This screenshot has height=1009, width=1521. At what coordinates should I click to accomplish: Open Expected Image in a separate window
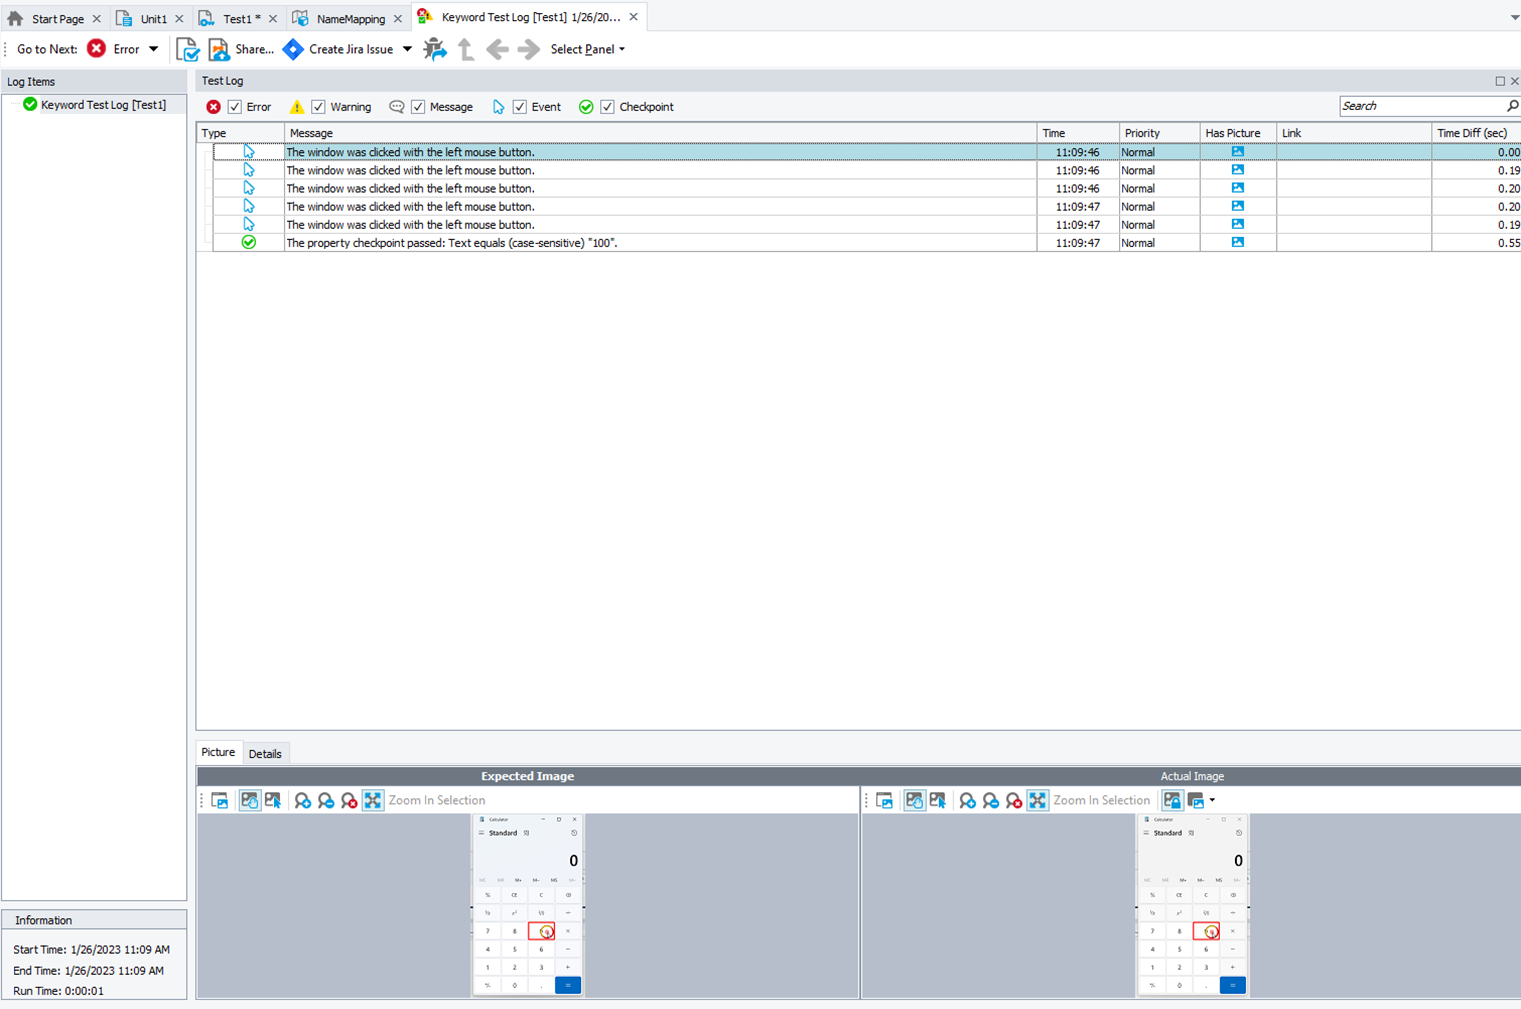click(219, 800)
